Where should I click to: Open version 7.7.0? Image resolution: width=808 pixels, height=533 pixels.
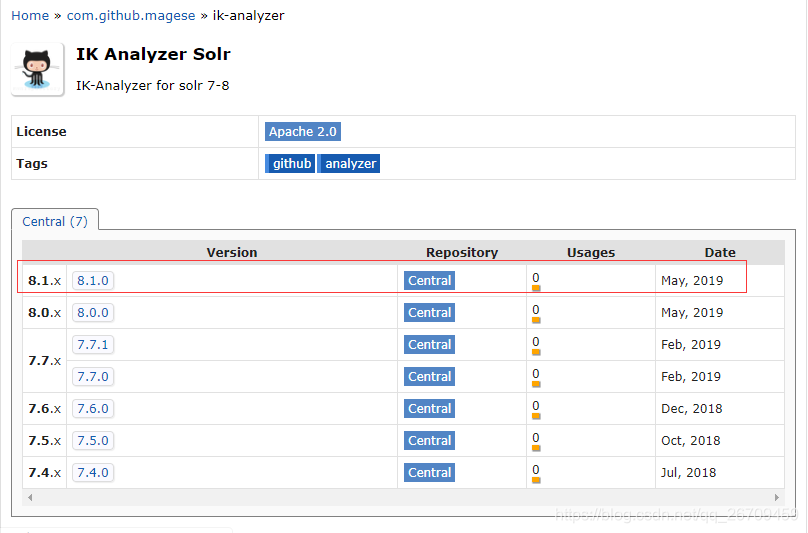click(x=93, y=376)
